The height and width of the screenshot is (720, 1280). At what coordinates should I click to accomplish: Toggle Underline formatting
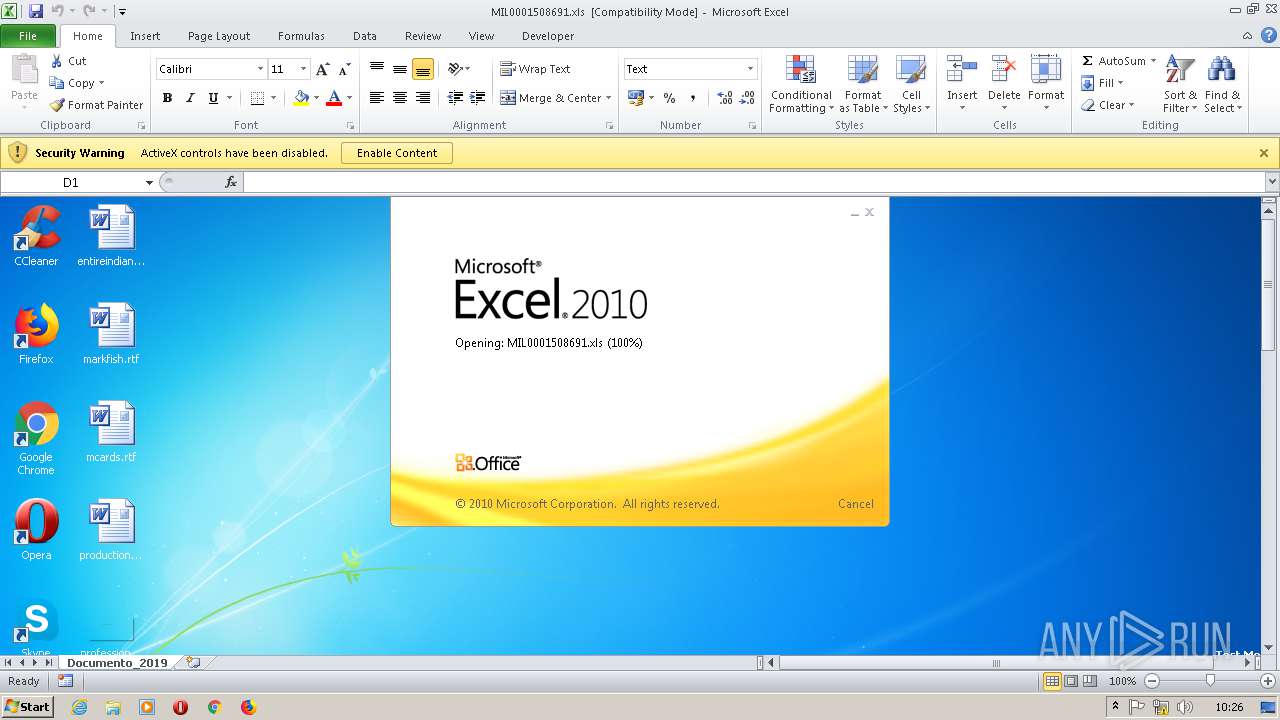point(213,98)
